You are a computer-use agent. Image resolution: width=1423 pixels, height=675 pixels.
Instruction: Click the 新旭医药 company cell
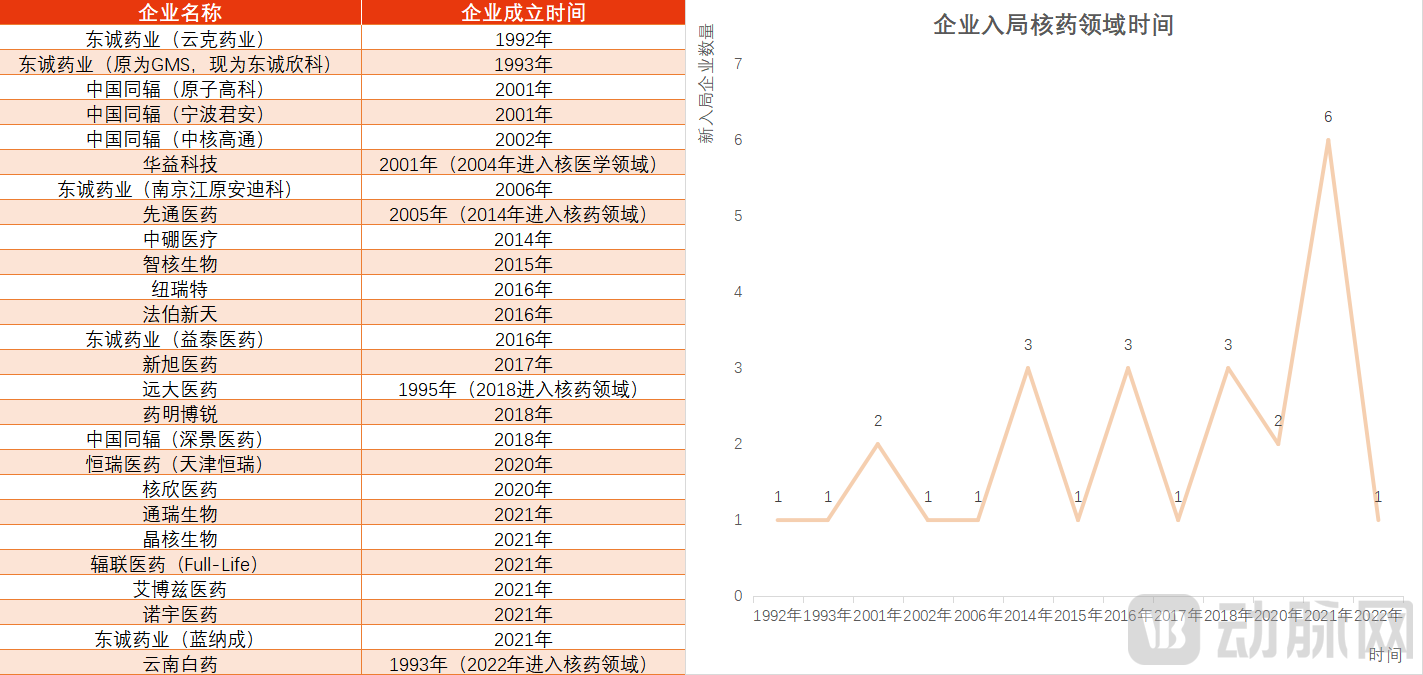[180, 363]
